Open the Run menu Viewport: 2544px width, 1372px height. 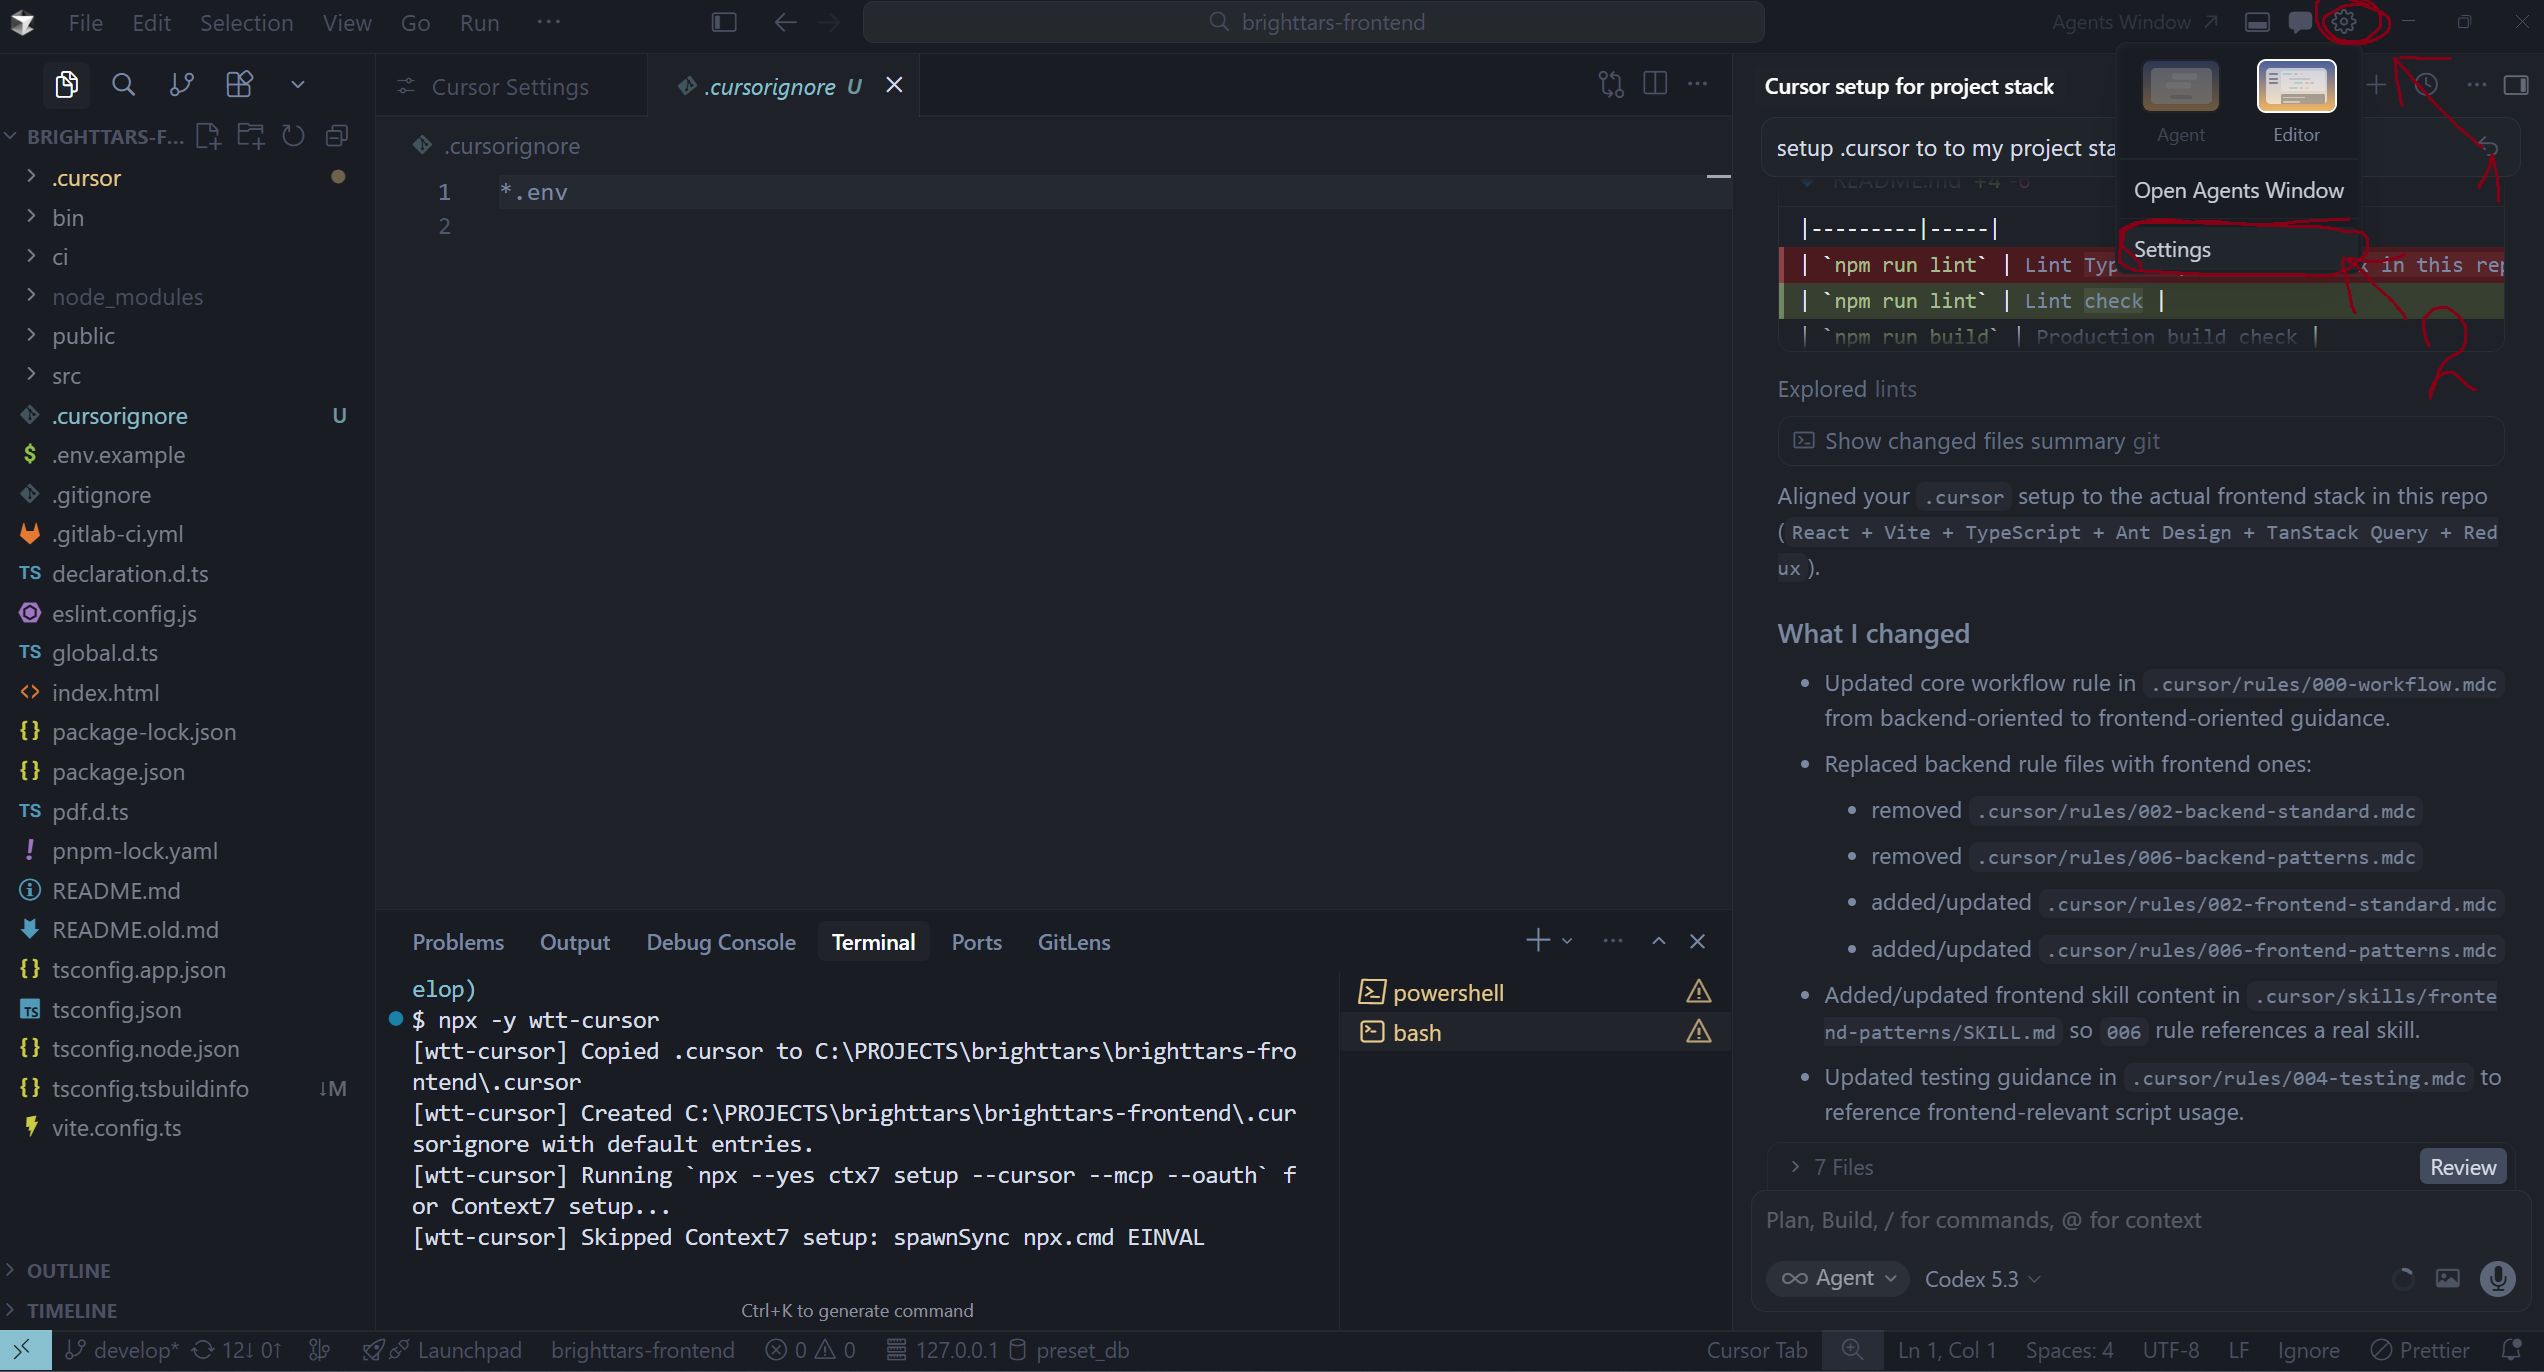click(479, 22)
